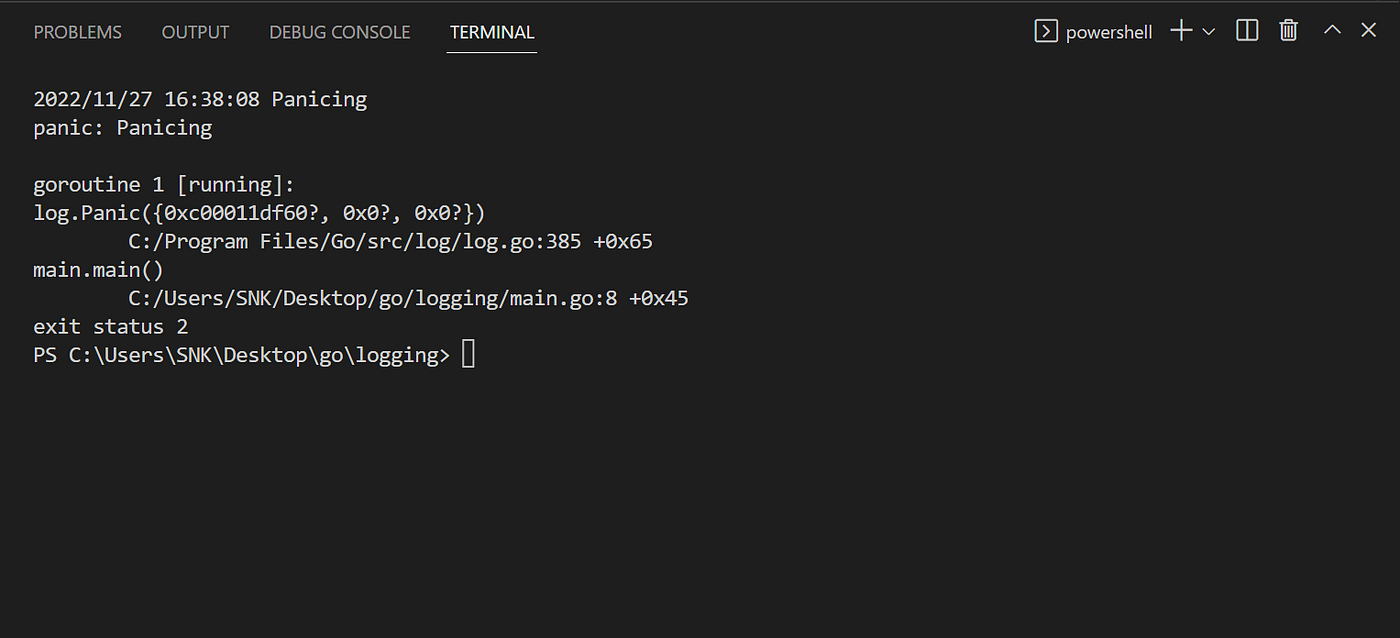Click the main.main() stack frame line
The width and height of the screenshot is (1400, 638).
98,270
